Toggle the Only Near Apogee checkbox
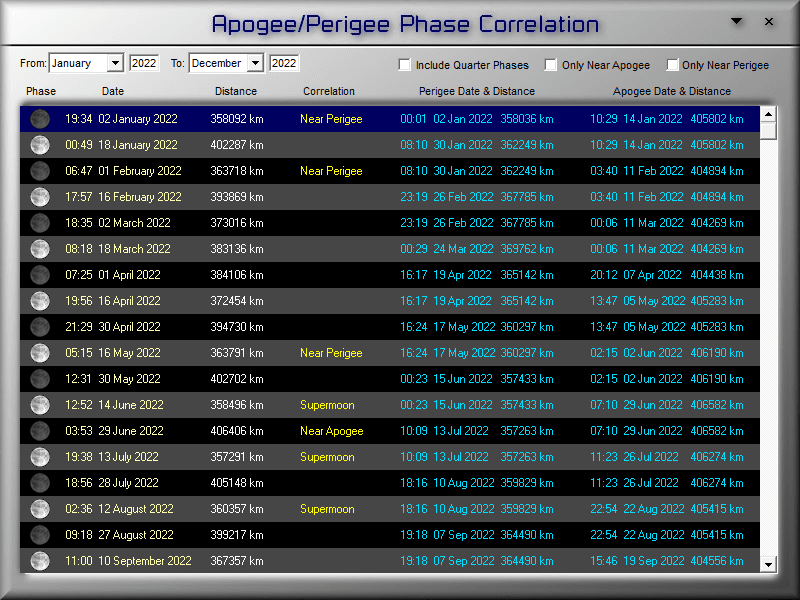 551,65
